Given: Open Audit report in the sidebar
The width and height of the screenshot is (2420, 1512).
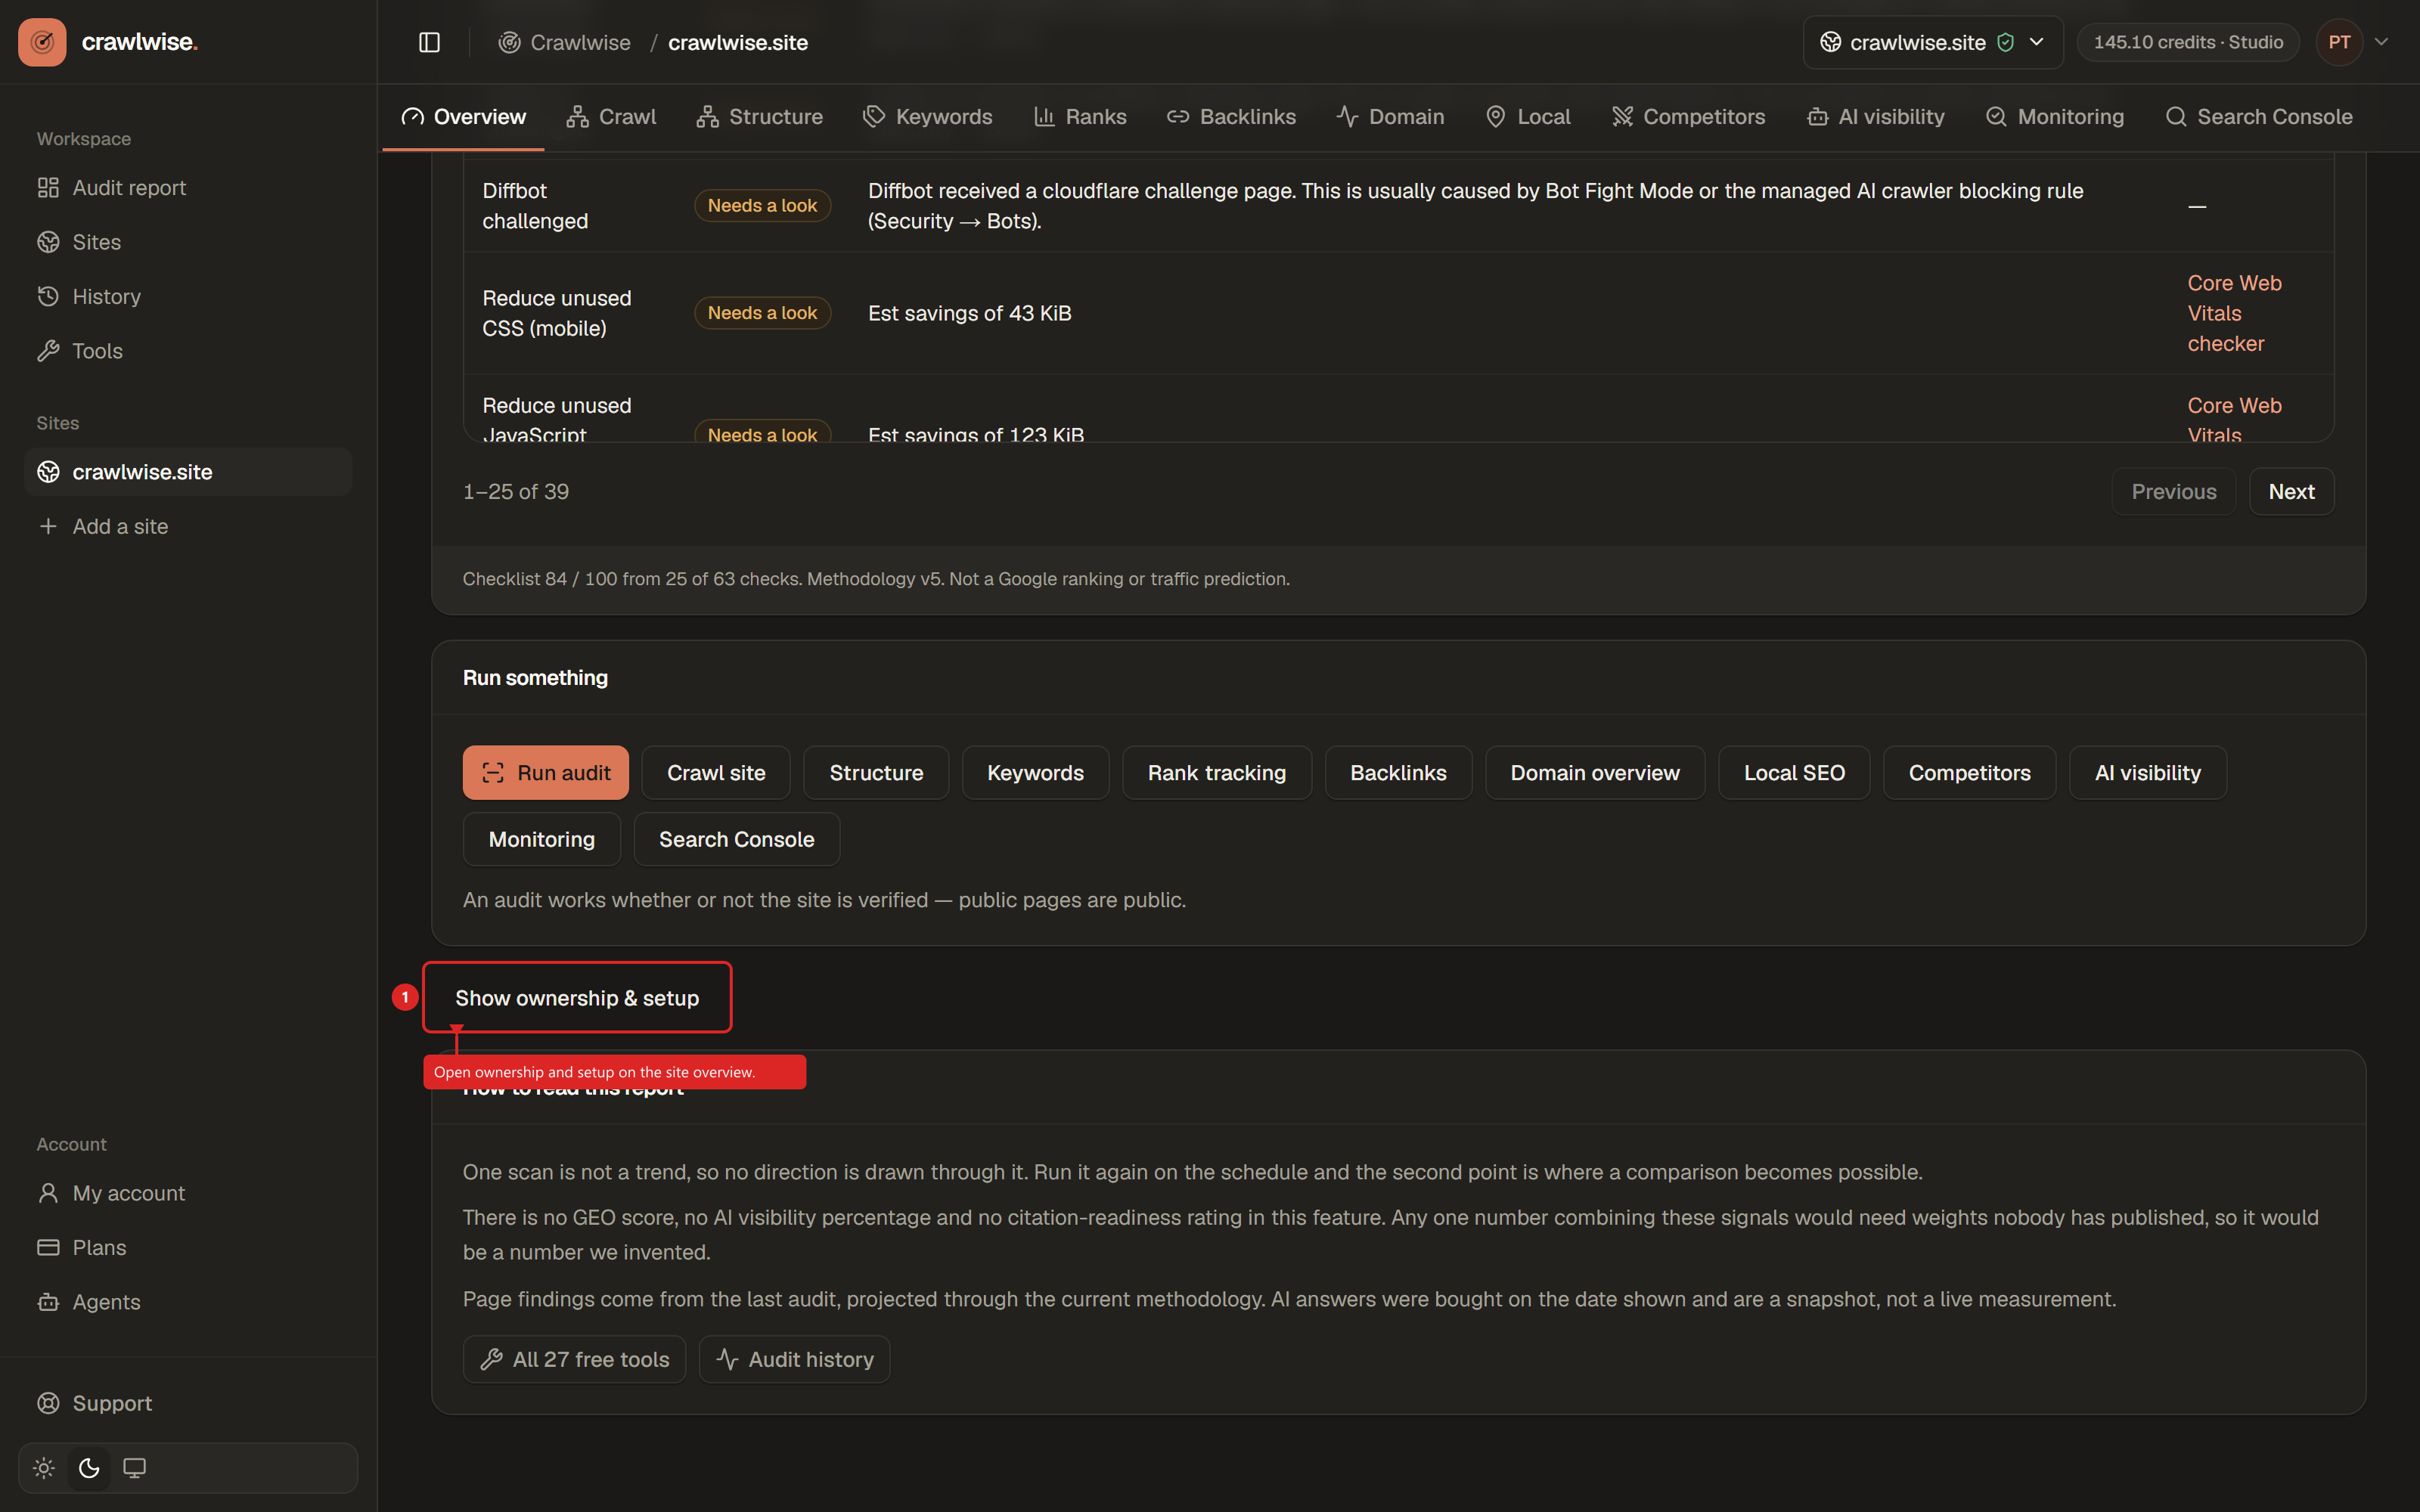Looking at the screenshot, I should (x=188, y=188).
